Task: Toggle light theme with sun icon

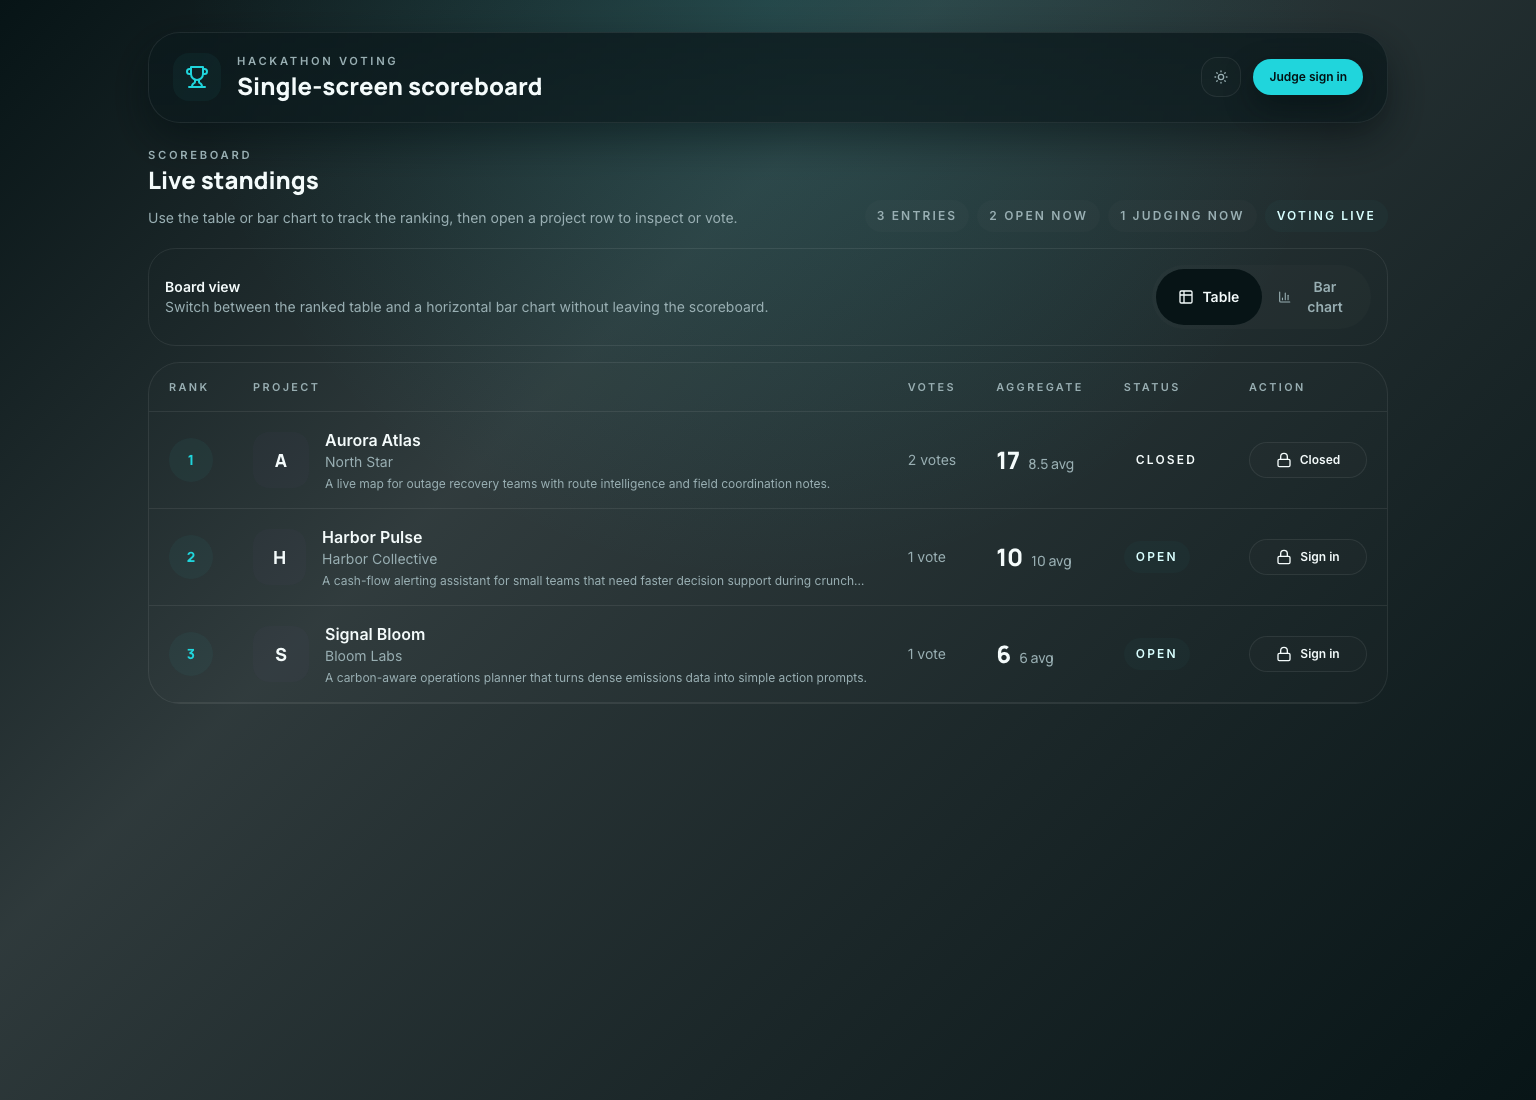Action: point(1221,77)
